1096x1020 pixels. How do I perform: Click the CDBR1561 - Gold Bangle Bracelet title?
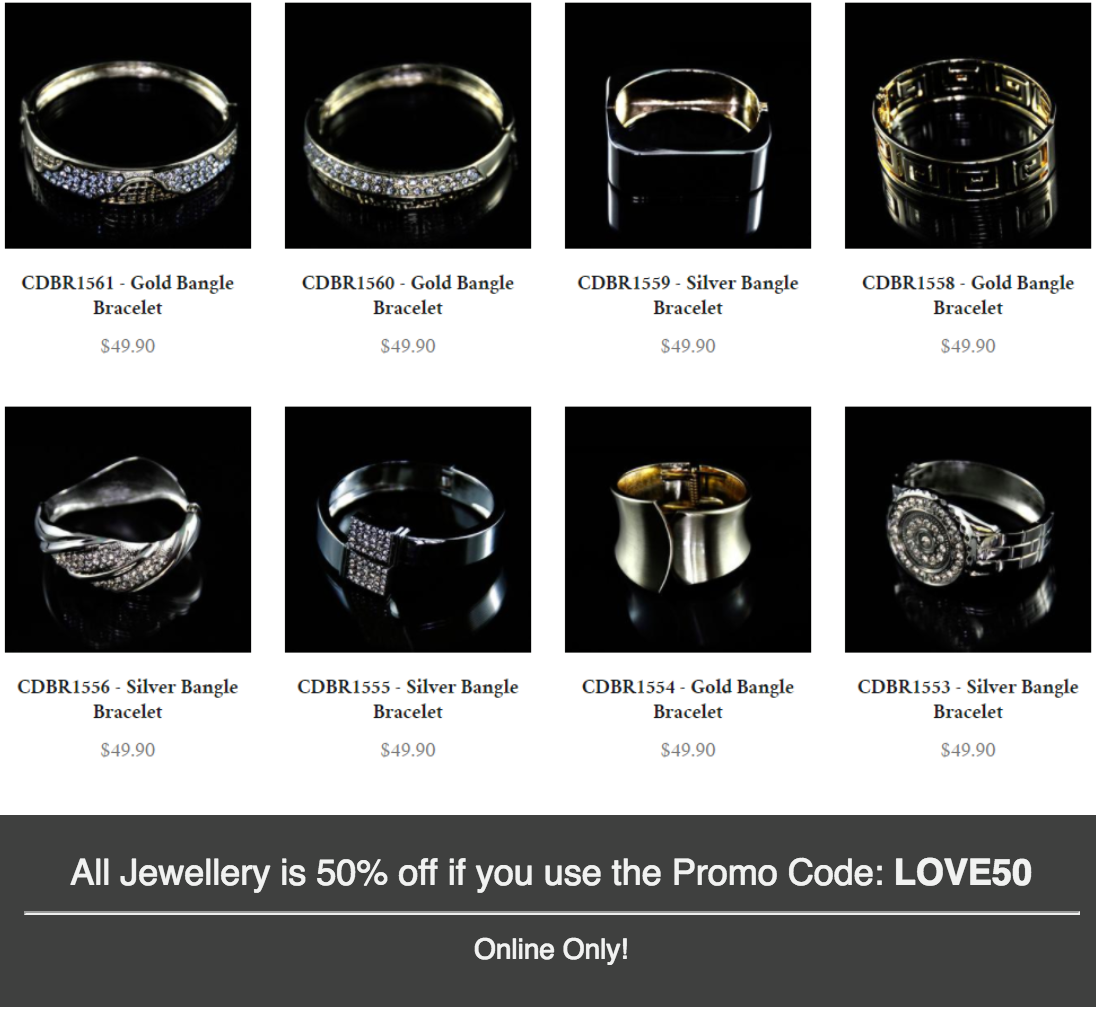[x=128, y=295]
